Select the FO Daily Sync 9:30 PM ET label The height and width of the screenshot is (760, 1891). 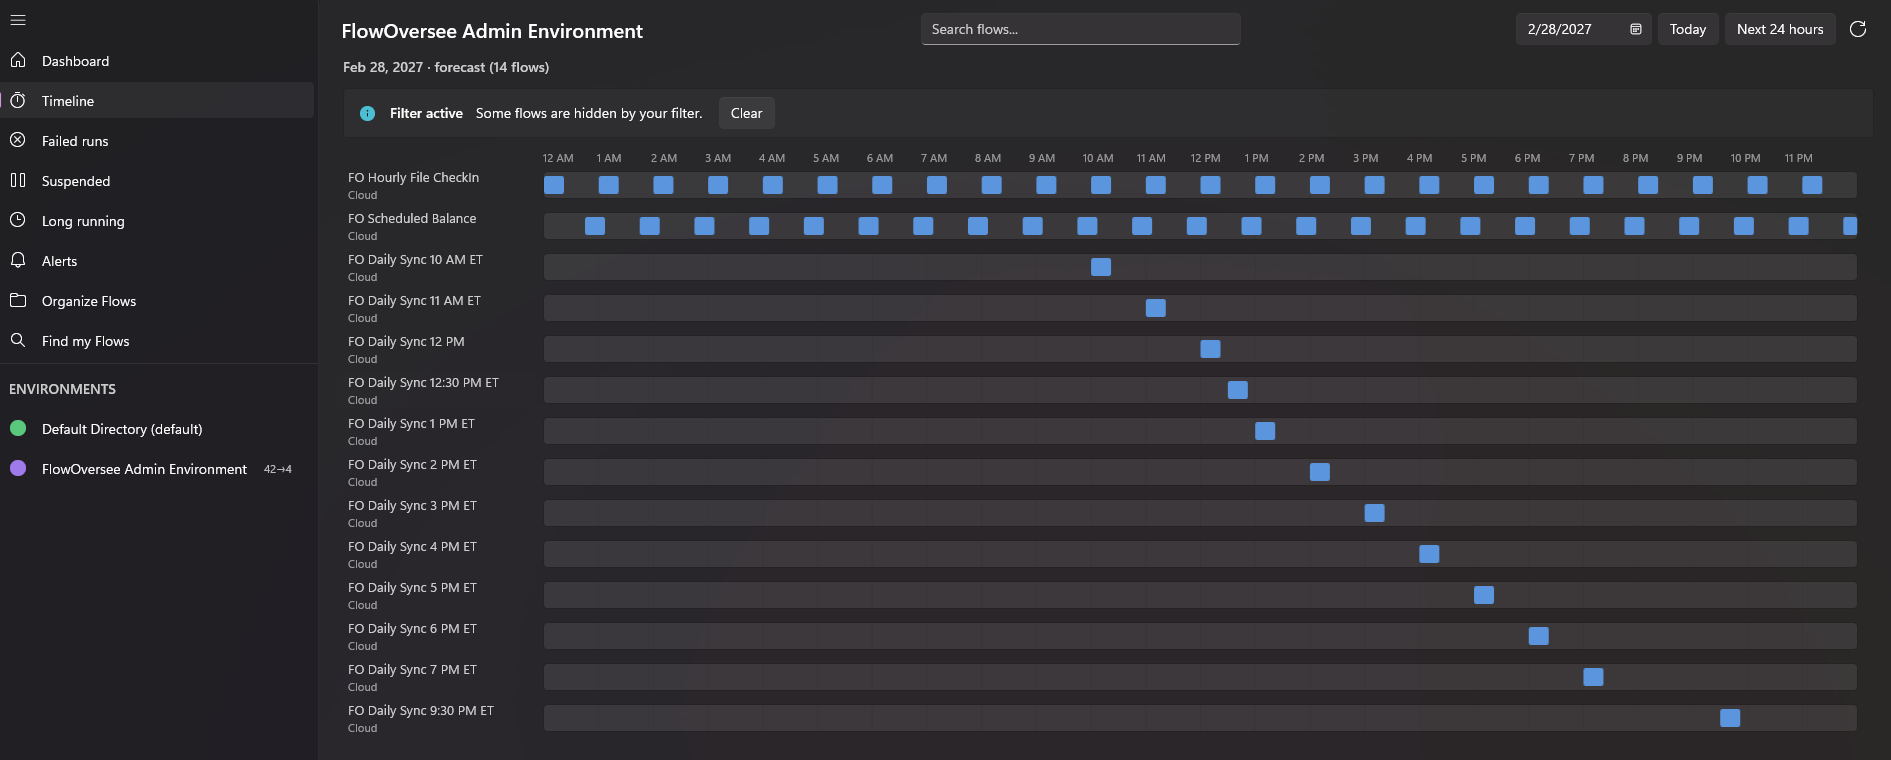click(421, 710)
